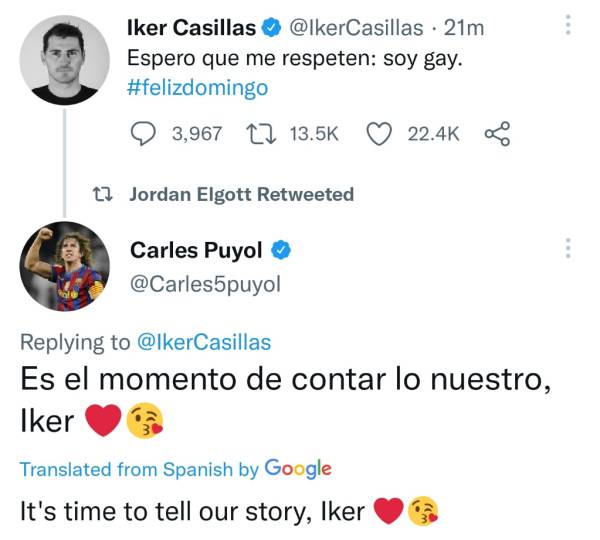This screenshot has width=600, height=540.
Task: Open the Carles Puyol display name
Action: click(198, 250)
